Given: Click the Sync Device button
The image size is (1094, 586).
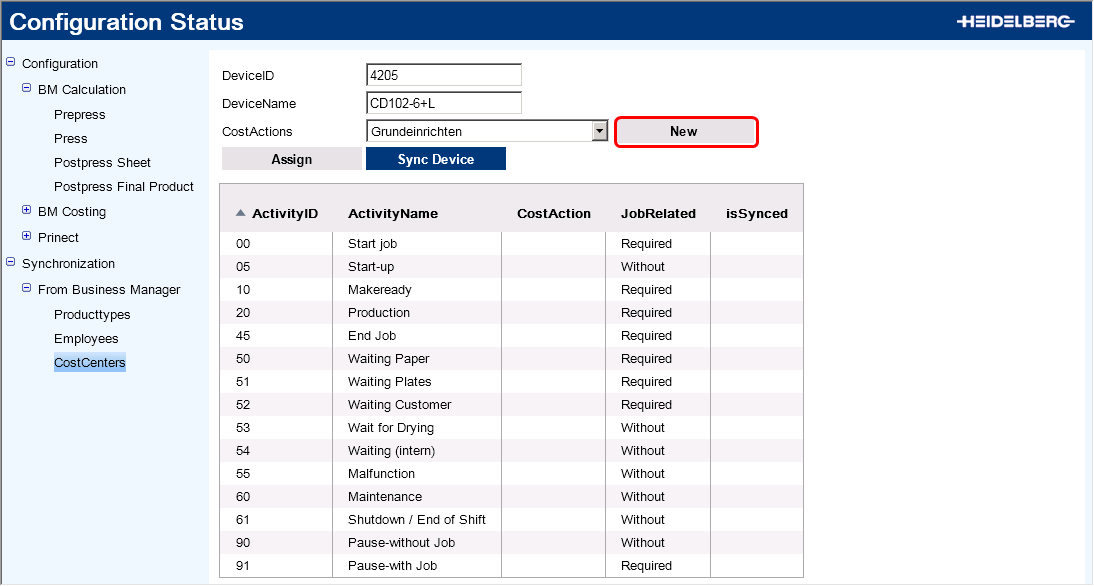Looking at the screenshot, I should (435, 159).
